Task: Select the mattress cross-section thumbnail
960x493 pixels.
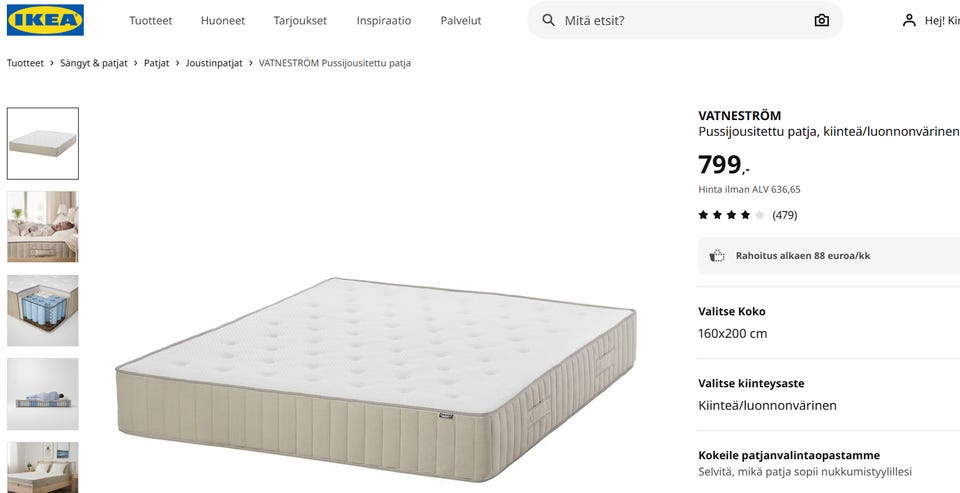Action: (43, 311)
